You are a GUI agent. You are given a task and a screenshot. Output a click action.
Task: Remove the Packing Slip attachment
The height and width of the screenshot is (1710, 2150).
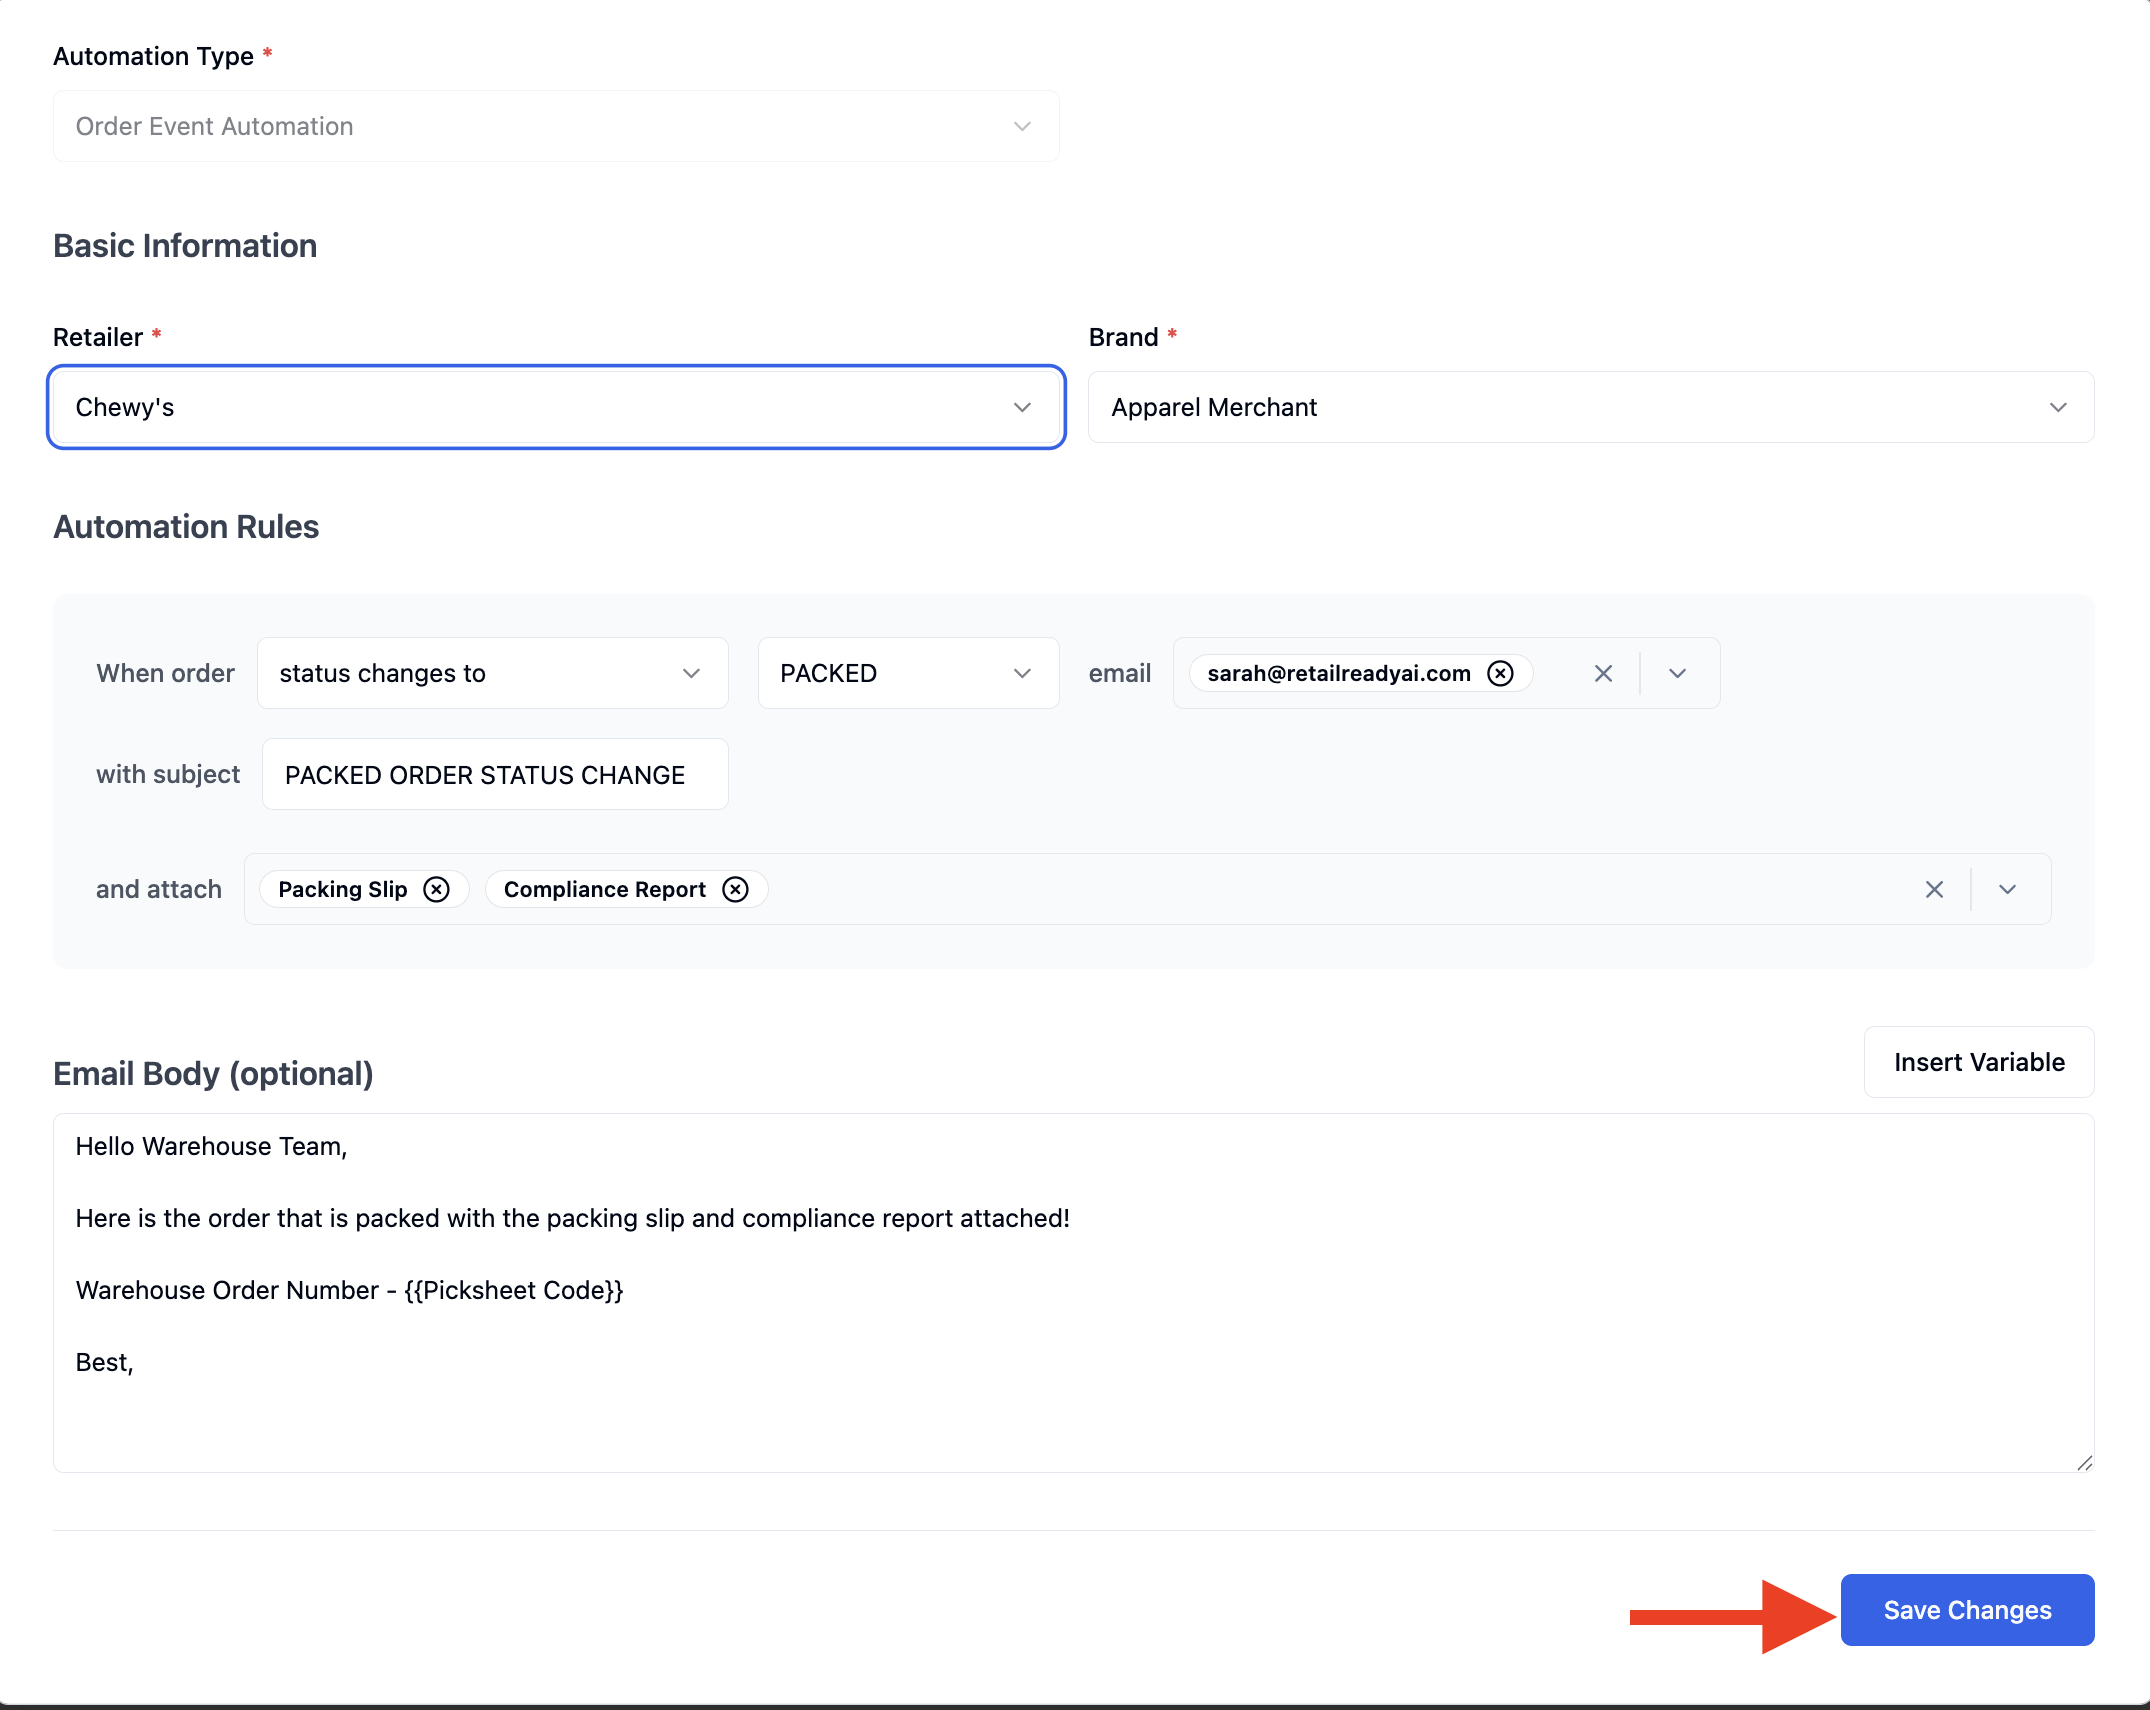click(436, 889)
